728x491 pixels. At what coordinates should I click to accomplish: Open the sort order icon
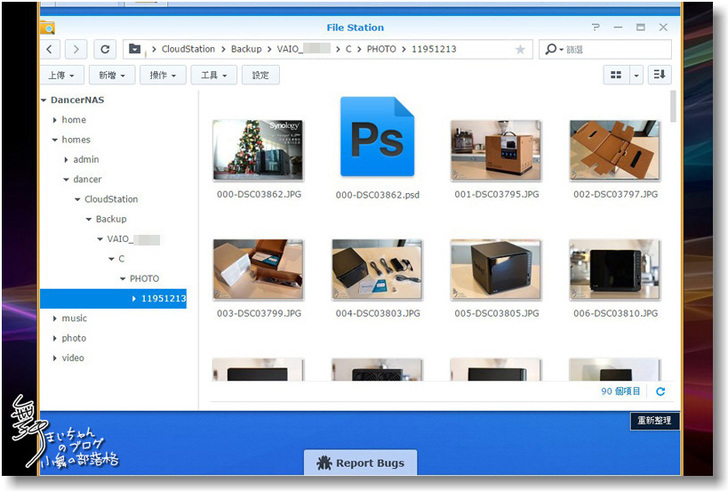[x=659, y=75]
